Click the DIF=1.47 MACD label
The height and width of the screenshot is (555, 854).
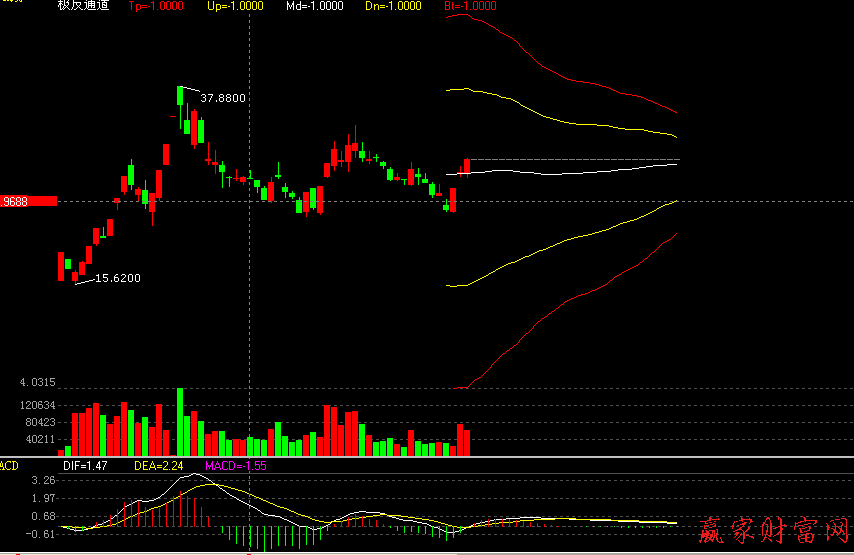click(x=85, y=466)
